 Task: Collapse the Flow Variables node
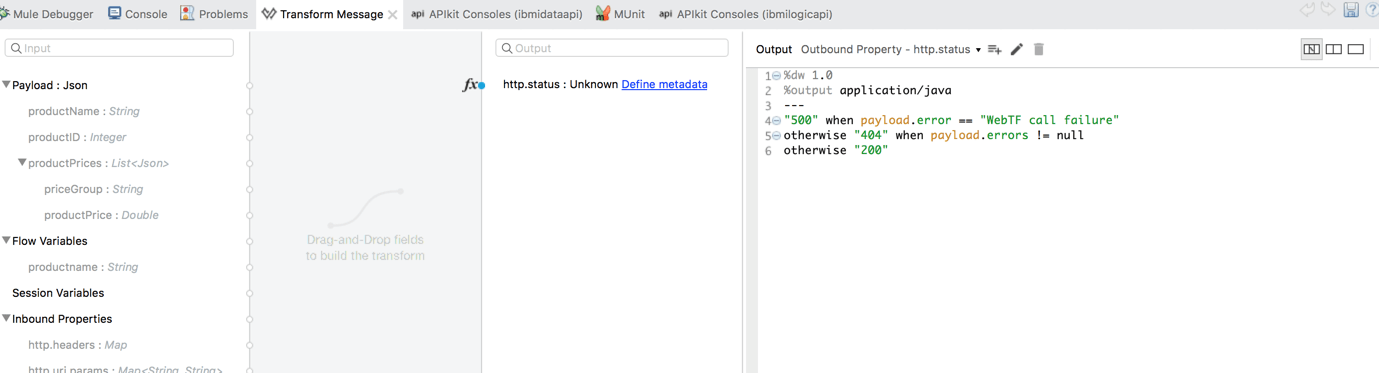click(6, 241)
